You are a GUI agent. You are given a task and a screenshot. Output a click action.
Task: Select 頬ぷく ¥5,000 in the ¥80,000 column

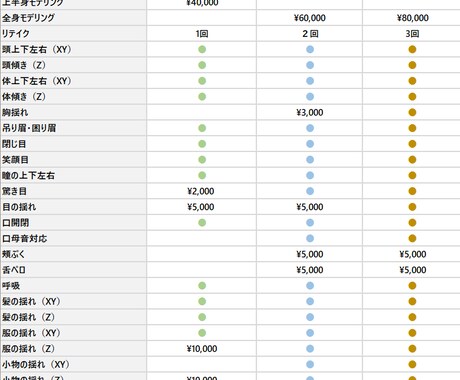tap(413, 254)
